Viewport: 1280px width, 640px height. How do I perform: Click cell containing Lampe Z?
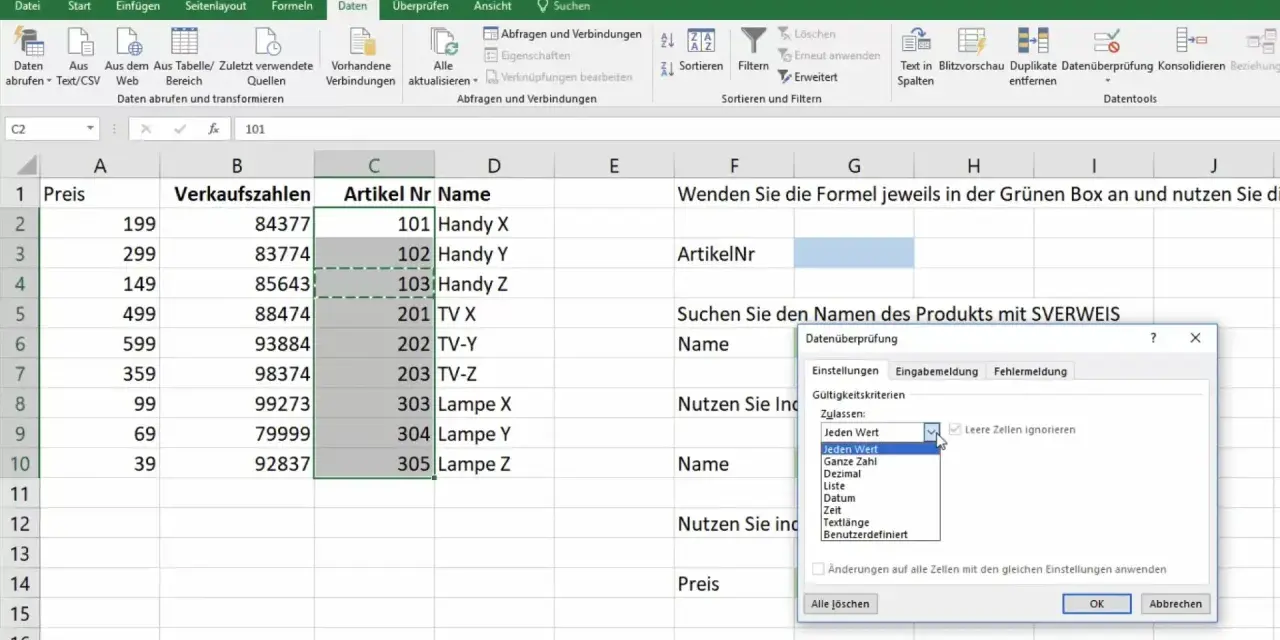tap(494, 464)
